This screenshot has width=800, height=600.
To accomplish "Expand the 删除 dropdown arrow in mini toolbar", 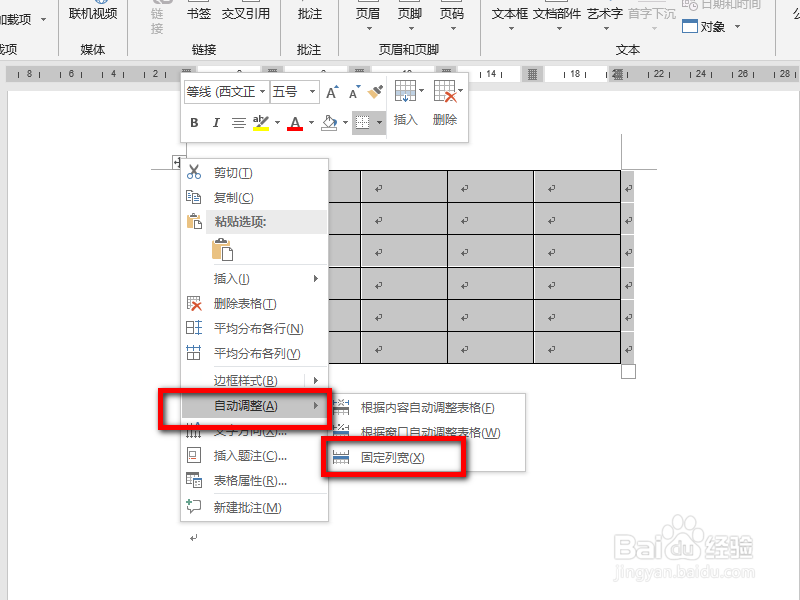I will [x=460, y=91].
